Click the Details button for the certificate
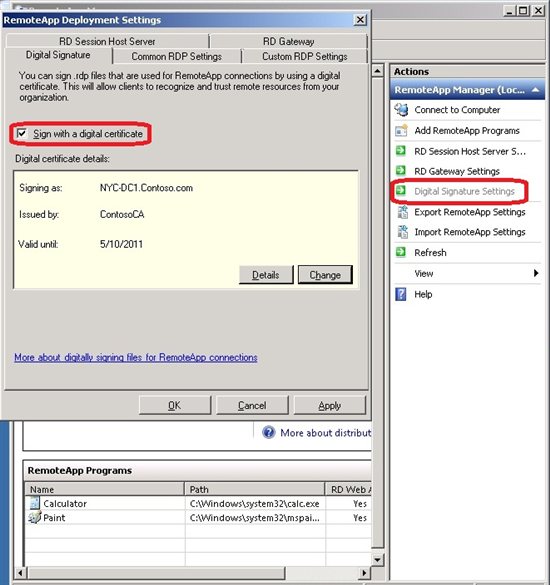Image resolution: width=550 pixels, height=585 pixels. point(266,275)
